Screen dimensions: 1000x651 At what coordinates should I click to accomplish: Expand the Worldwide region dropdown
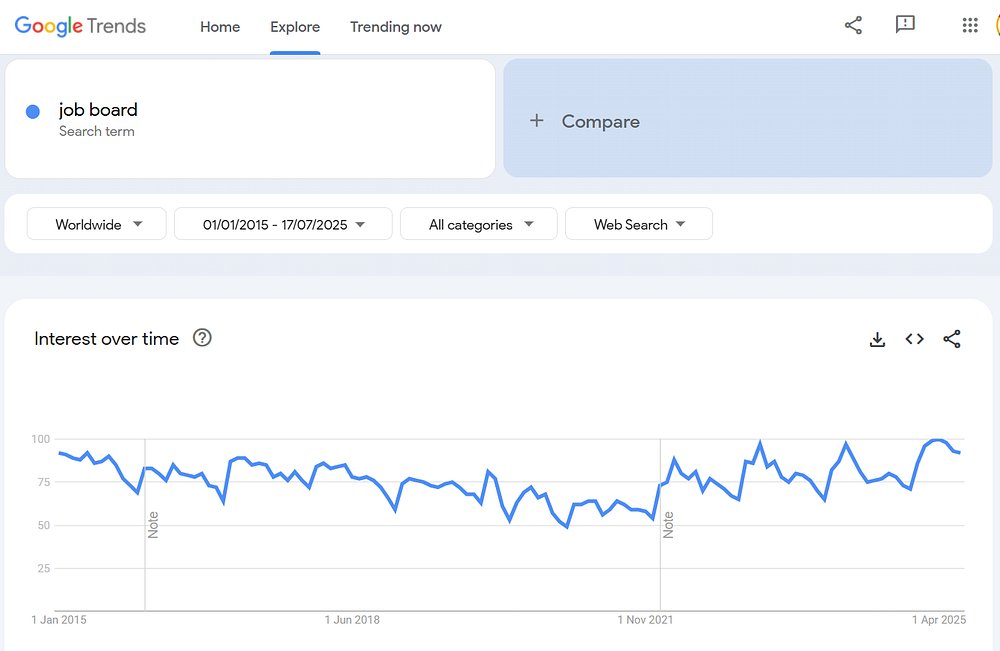click(97, 224)
